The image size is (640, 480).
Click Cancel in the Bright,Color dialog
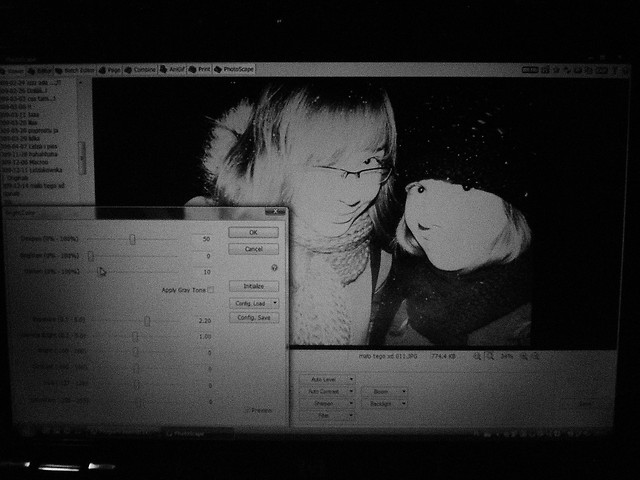[x=253, y=249]
